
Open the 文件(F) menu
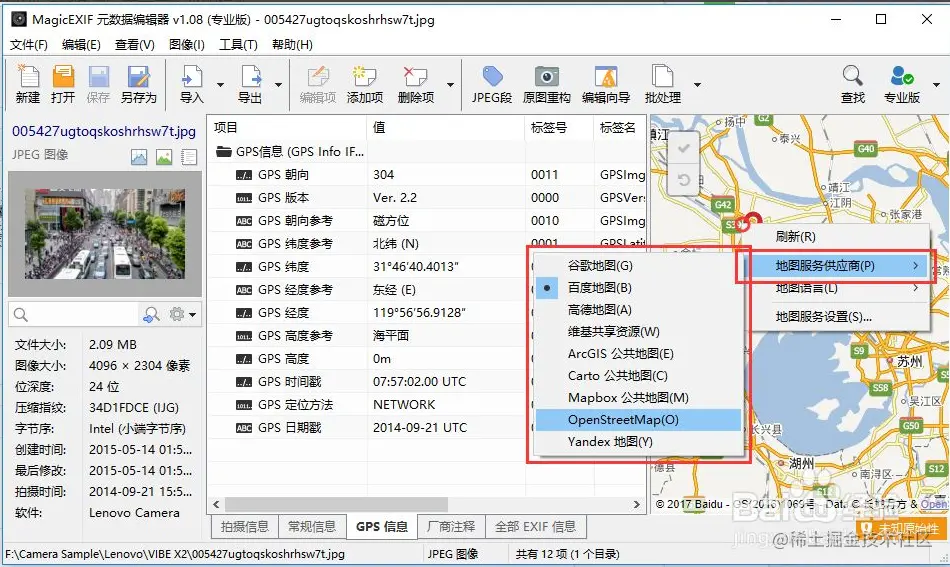[28, 45]
